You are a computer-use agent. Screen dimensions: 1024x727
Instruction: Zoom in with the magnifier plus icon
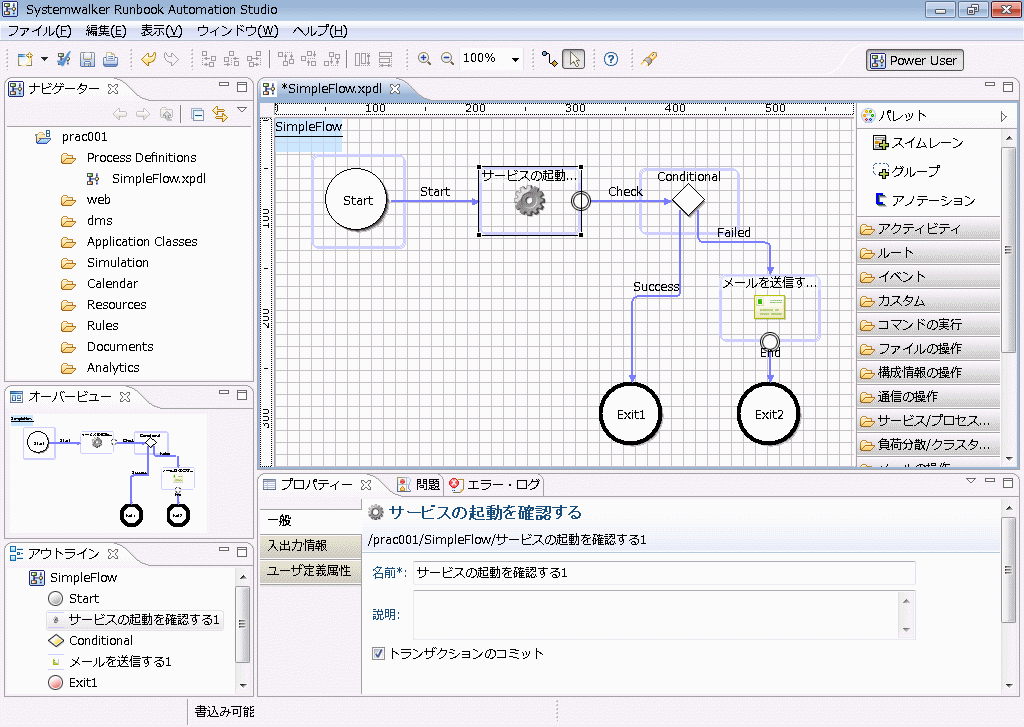(x=424, y=59)
